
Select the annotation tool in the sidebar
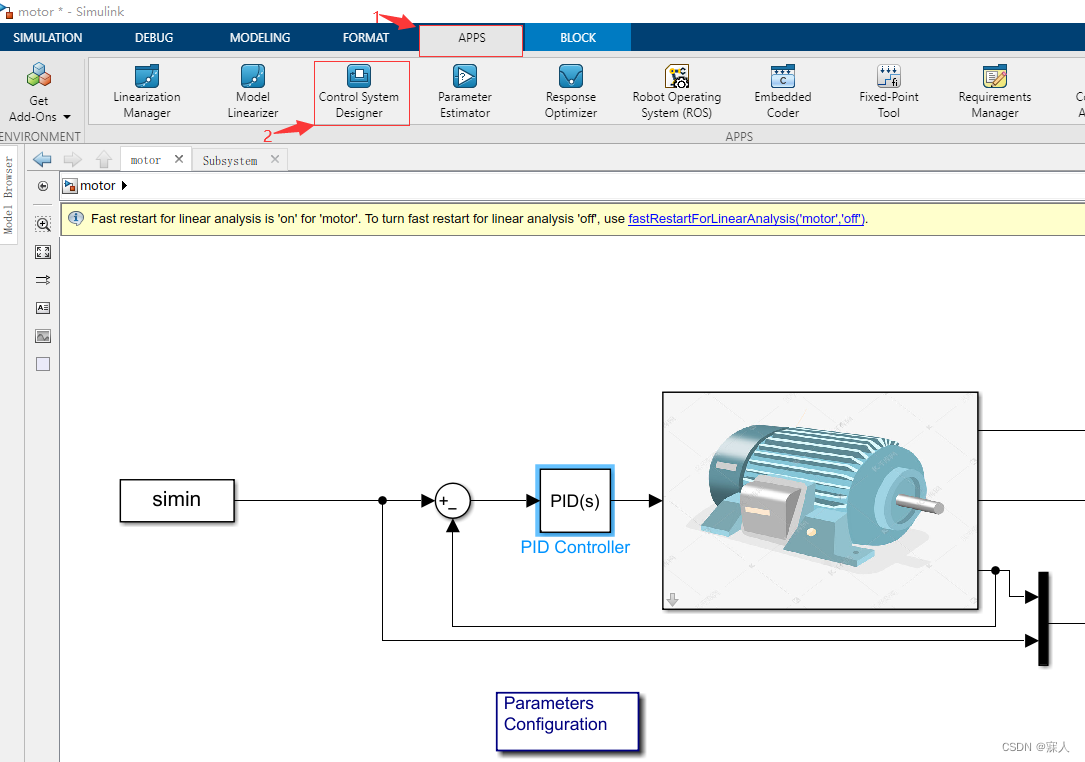pos(42,307)
